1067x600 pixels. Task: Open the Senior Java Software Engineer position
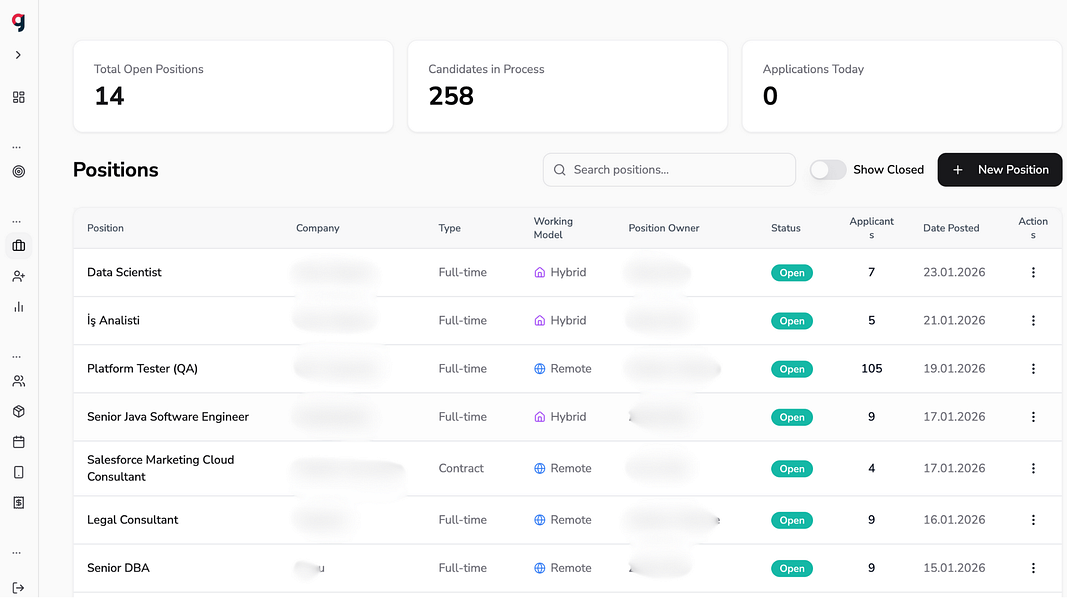168,417
